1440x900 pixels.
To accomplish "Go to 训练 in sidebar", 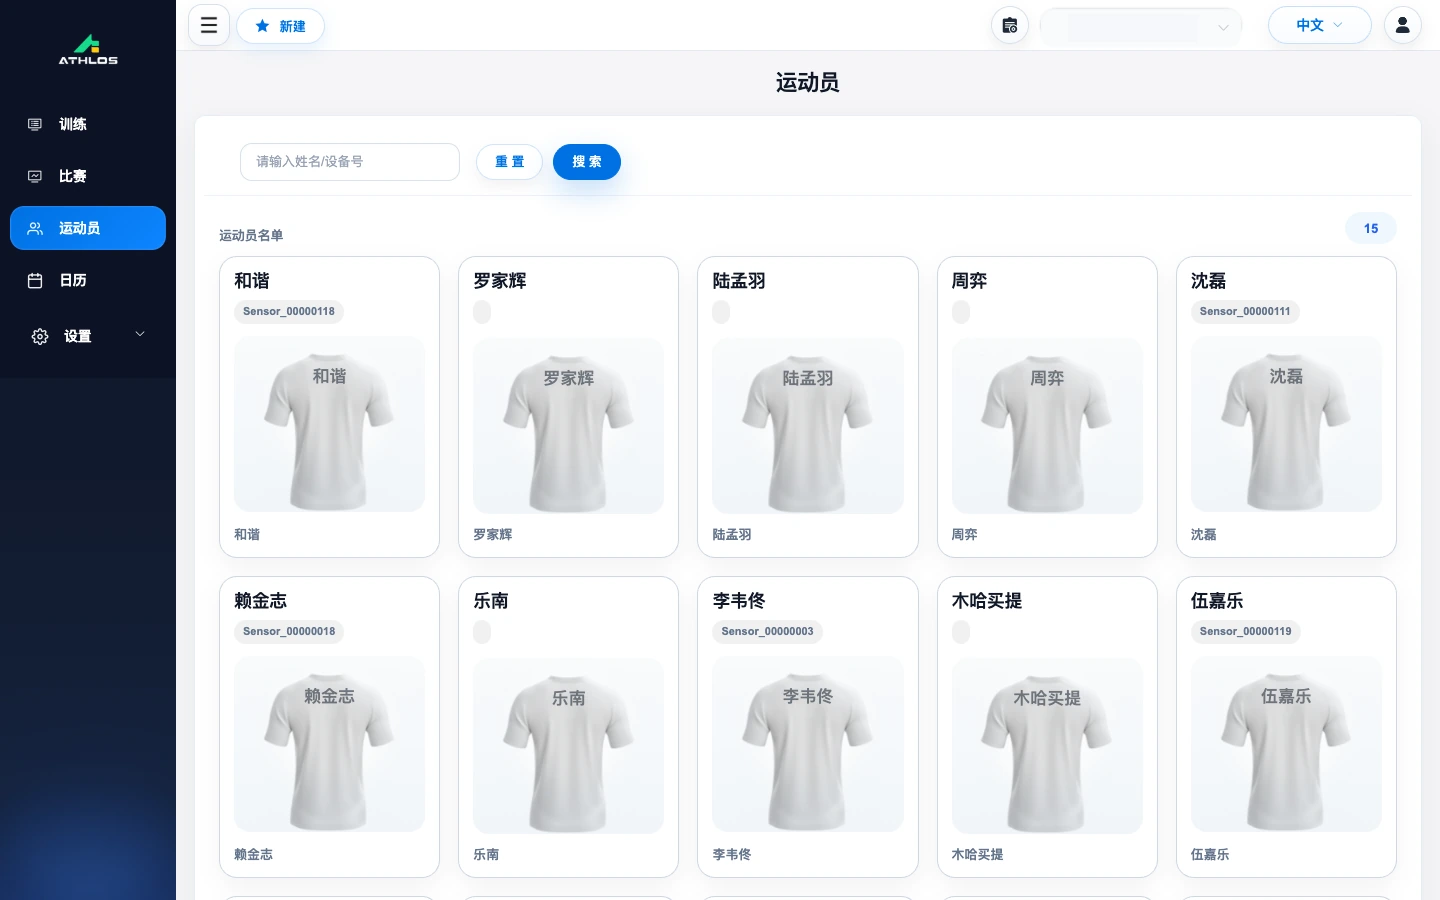I will point(88,124).
